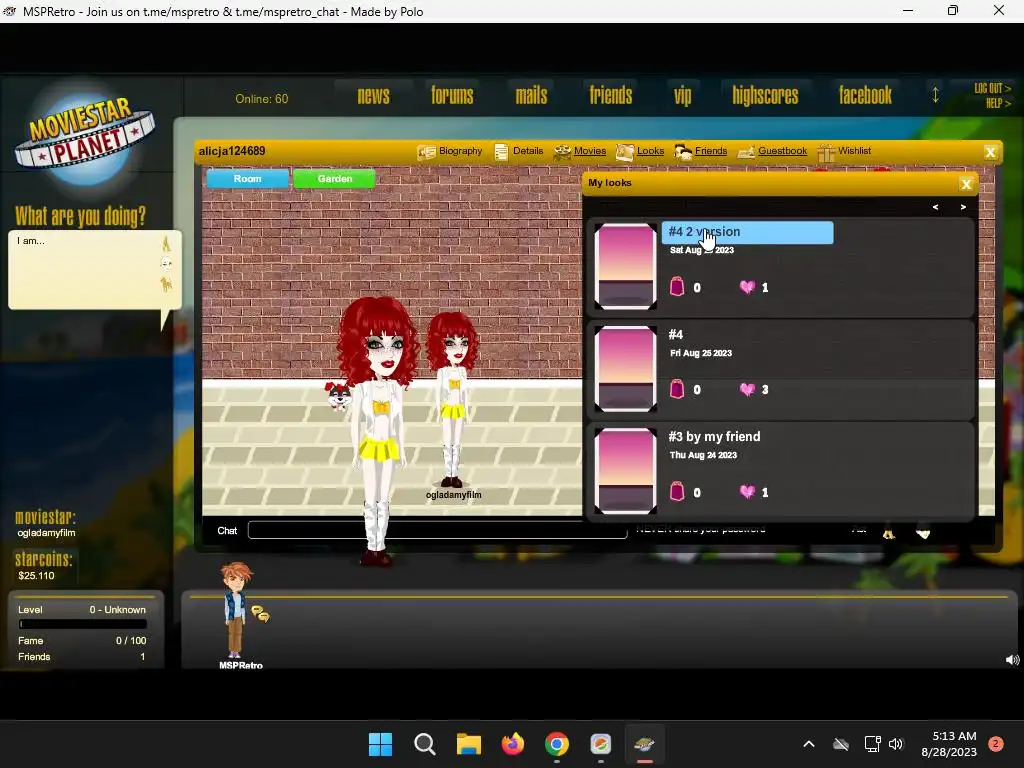Open Windows Start menu
The width and height of the screenshot is (1024, 768).
click(x=380, y=744)
